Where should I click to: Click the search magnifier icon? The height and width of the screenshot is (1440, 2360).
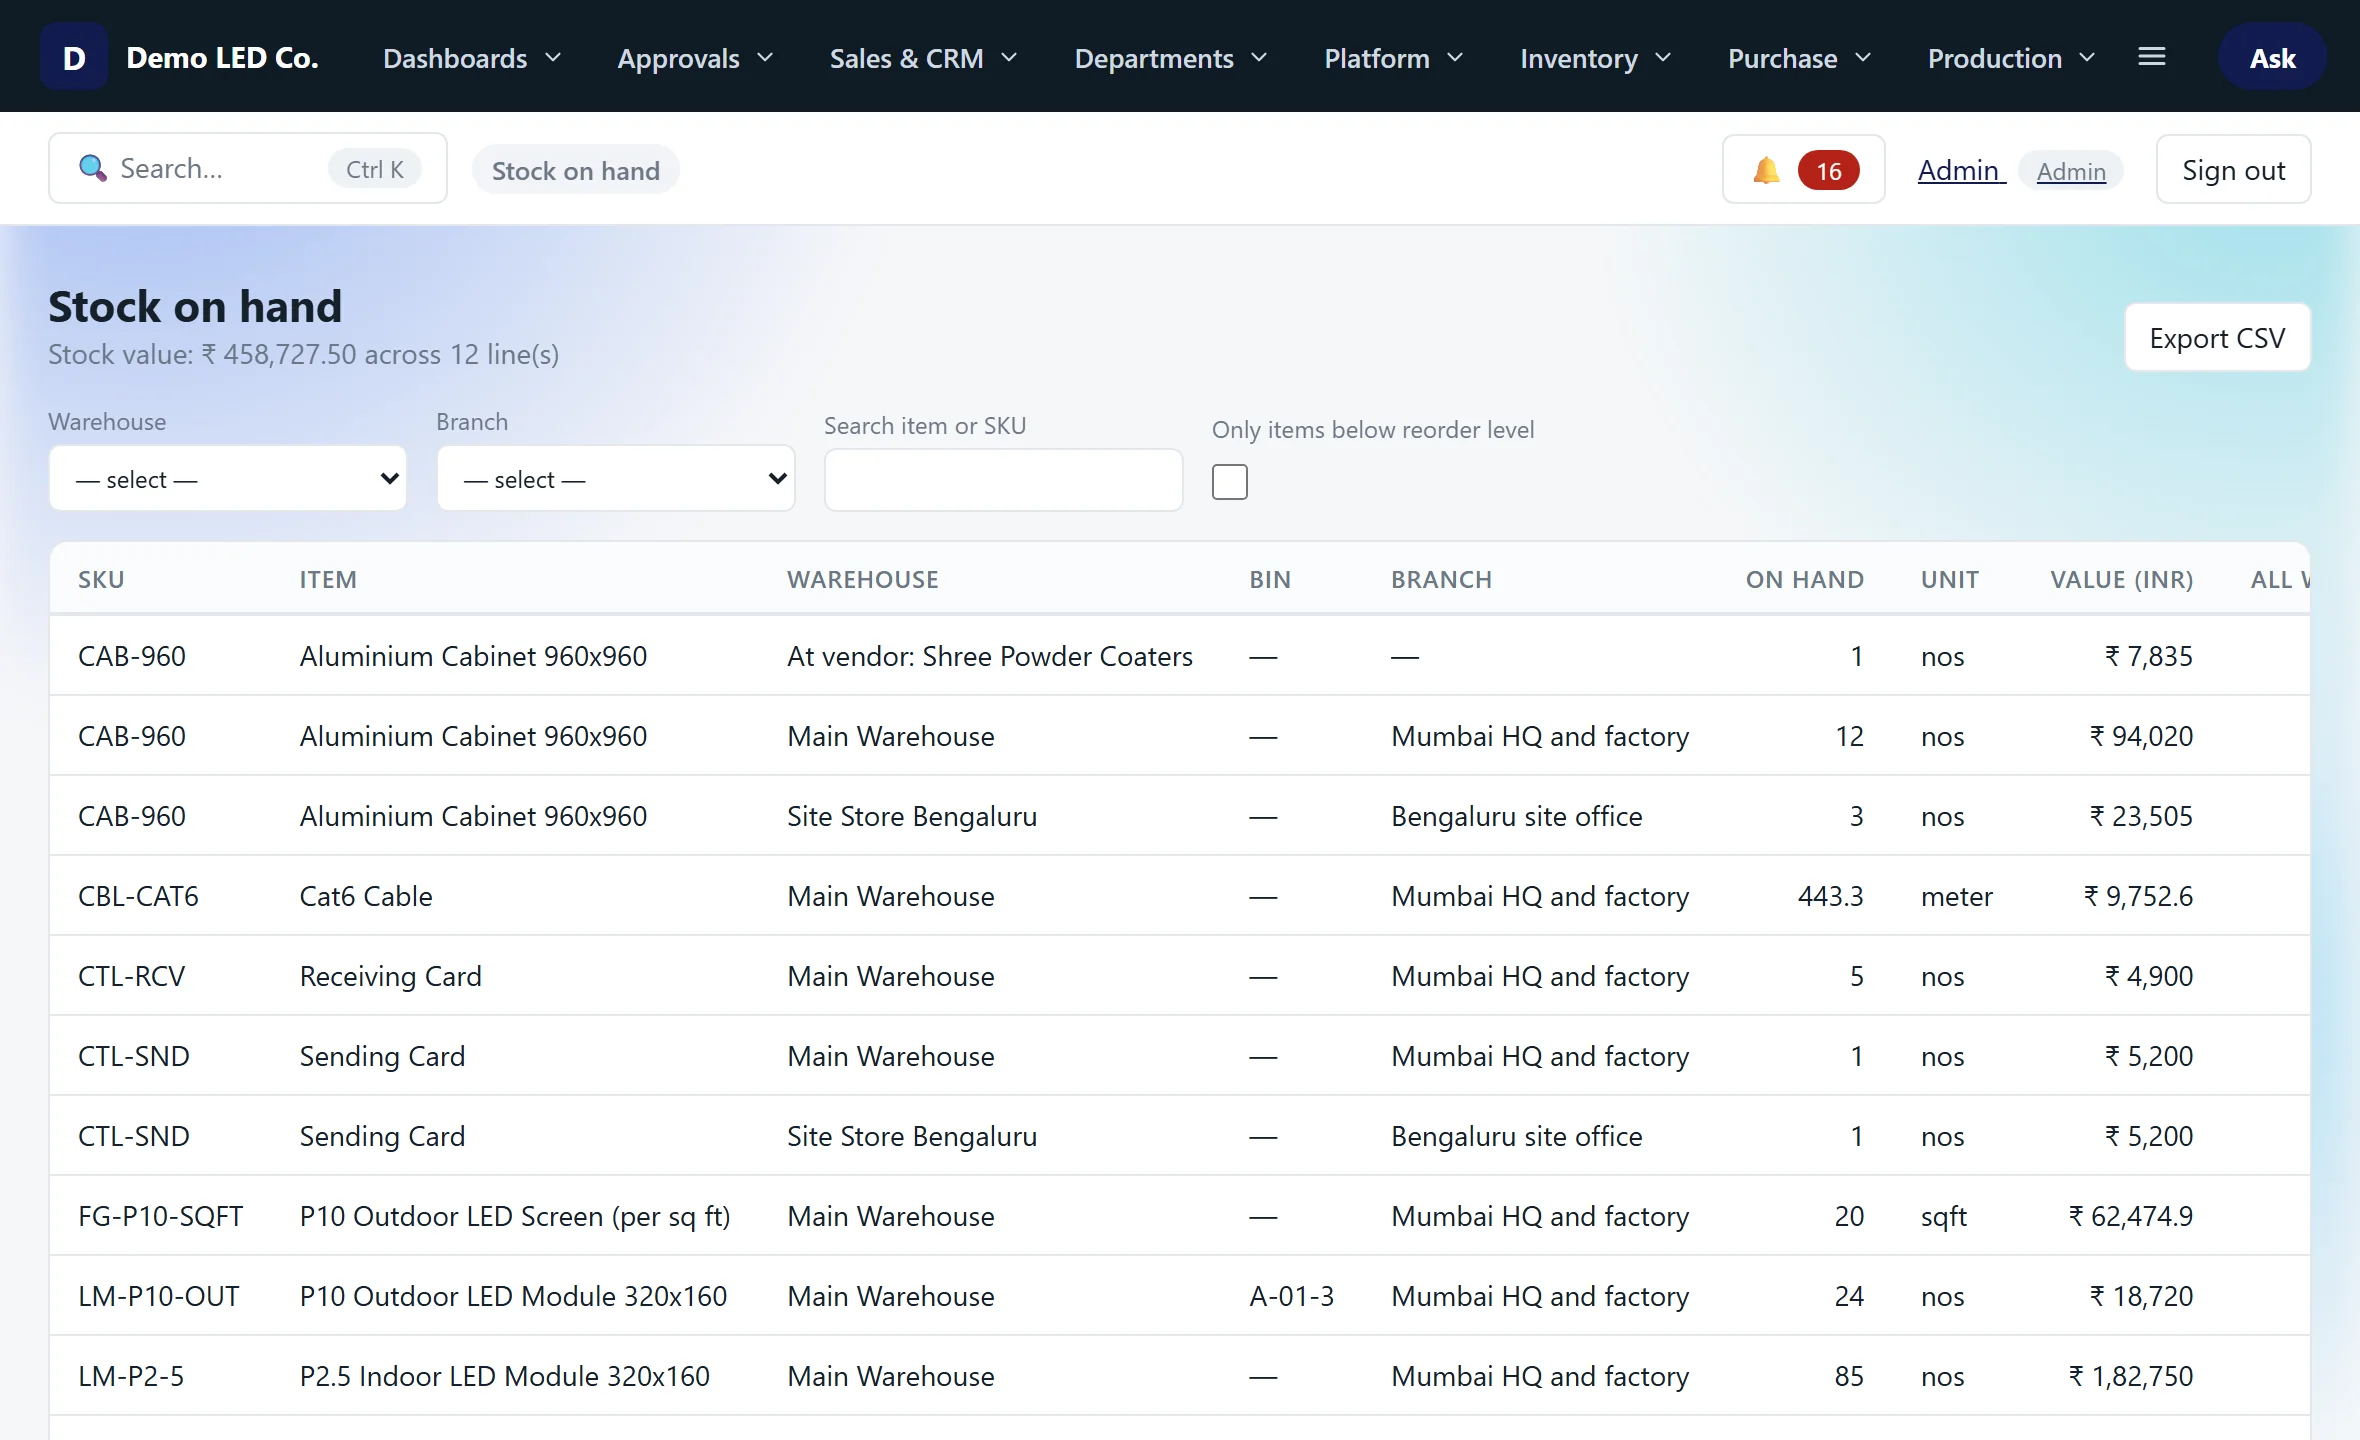93,168
